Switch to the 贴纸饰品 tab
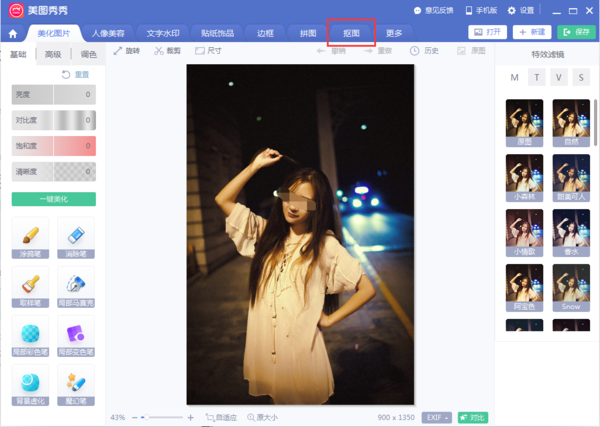 217,33
